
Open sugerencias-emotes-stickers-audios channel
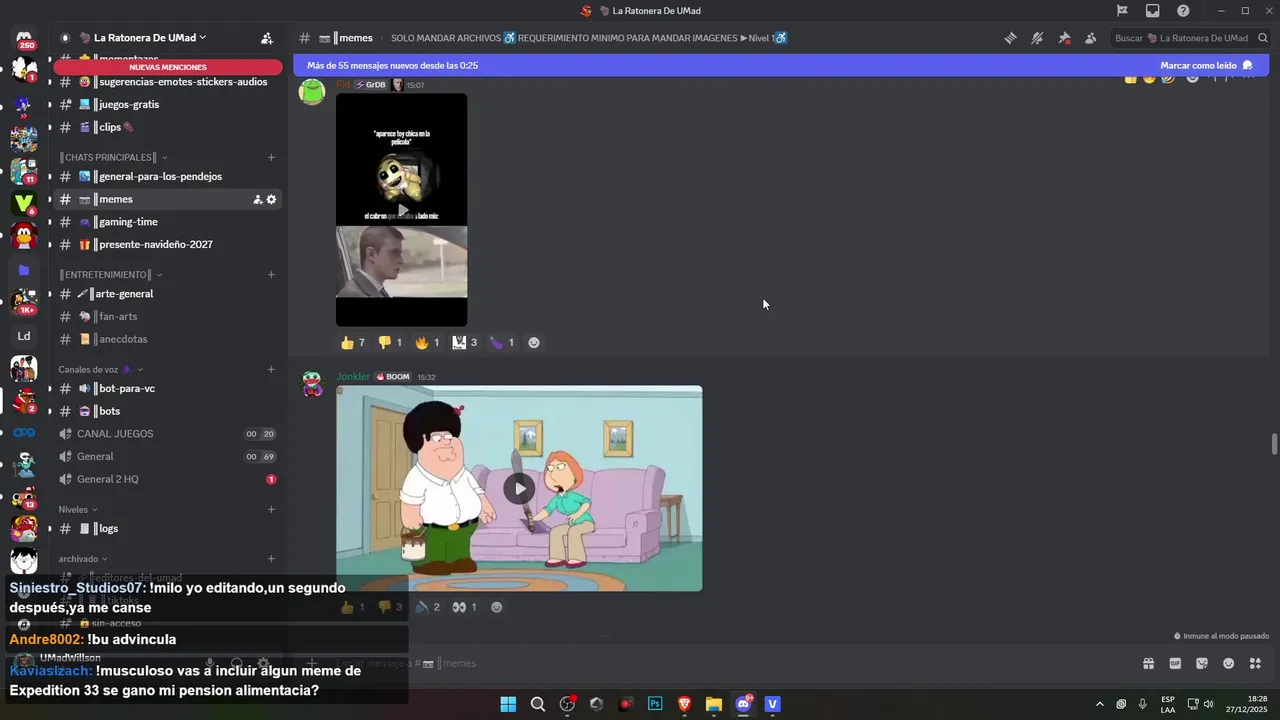(168, 82)
